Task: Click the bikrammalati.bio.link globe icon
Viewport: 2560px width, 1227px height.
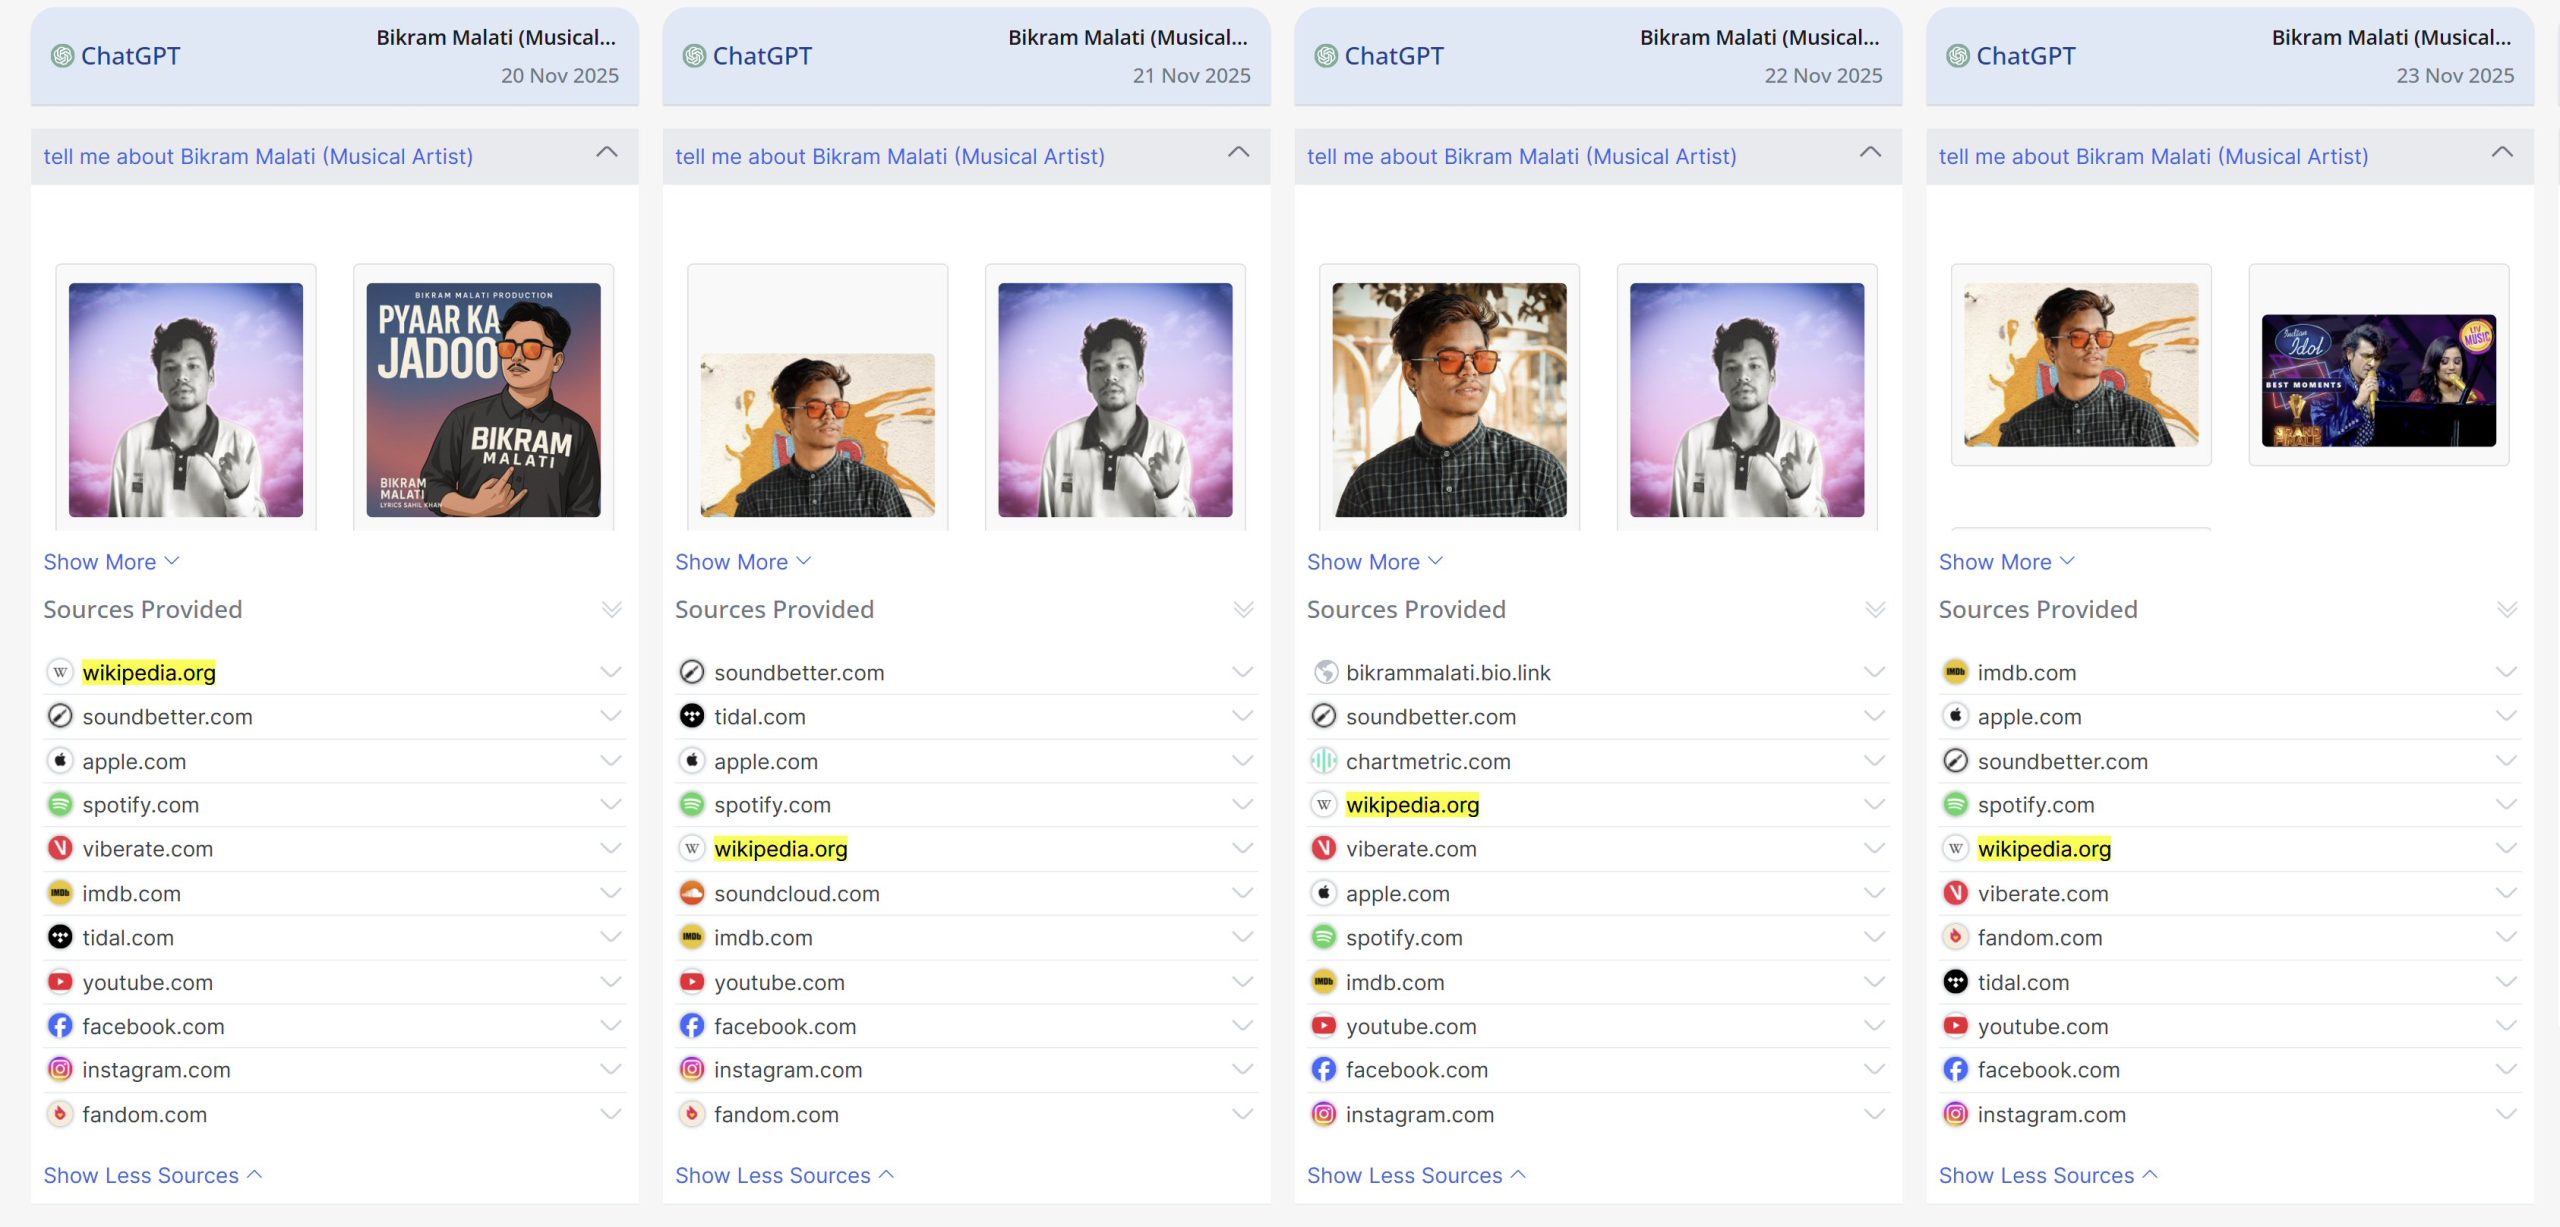Action: [x=1325, y=673]
